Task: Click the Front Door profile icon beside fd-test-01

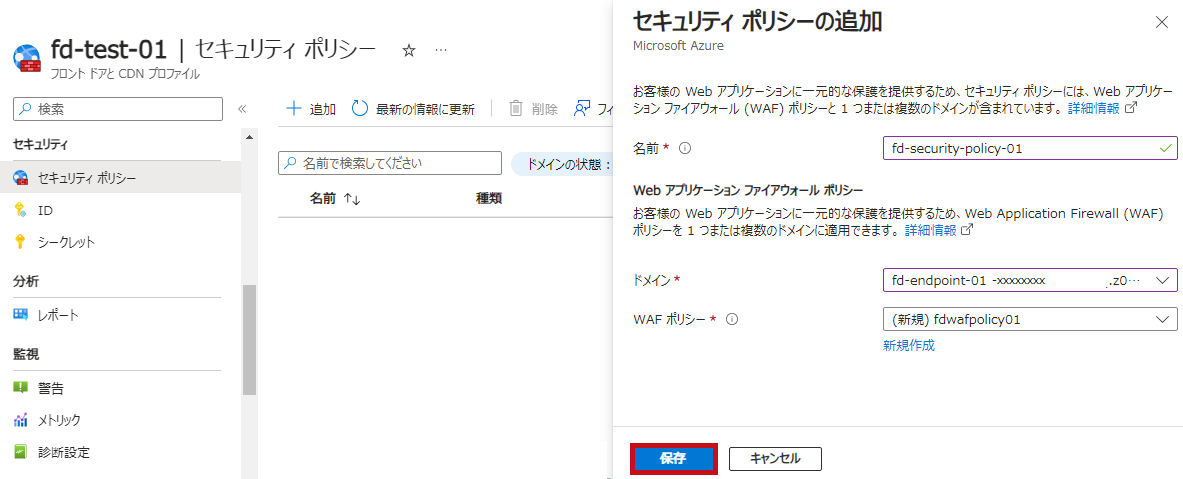Action: [27, 58]
